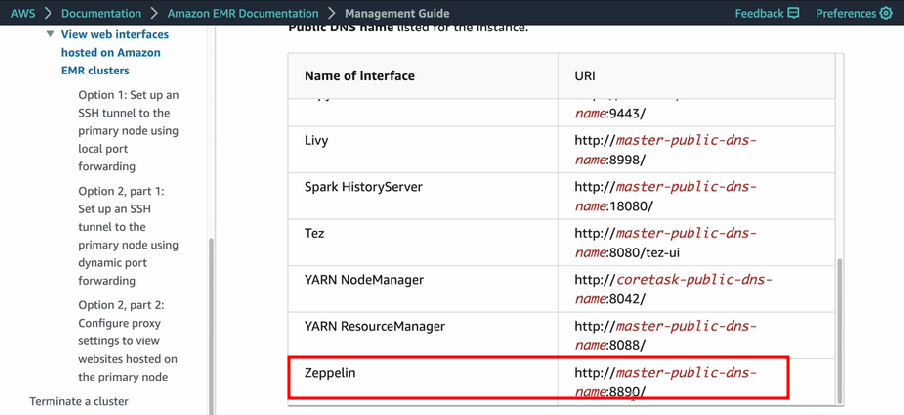Click the Tez URI ending in tez-ui

(665, 243)
